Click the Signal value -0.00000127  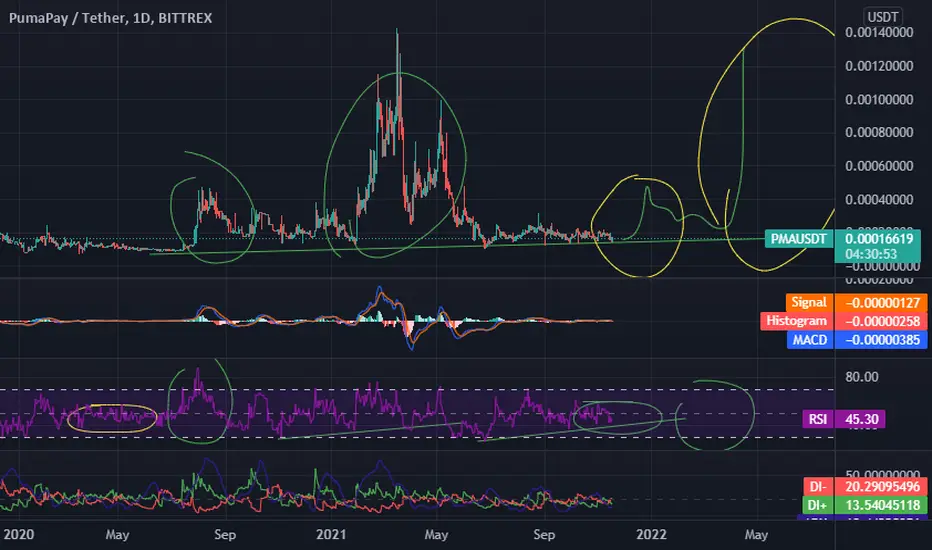click(881, 302)
